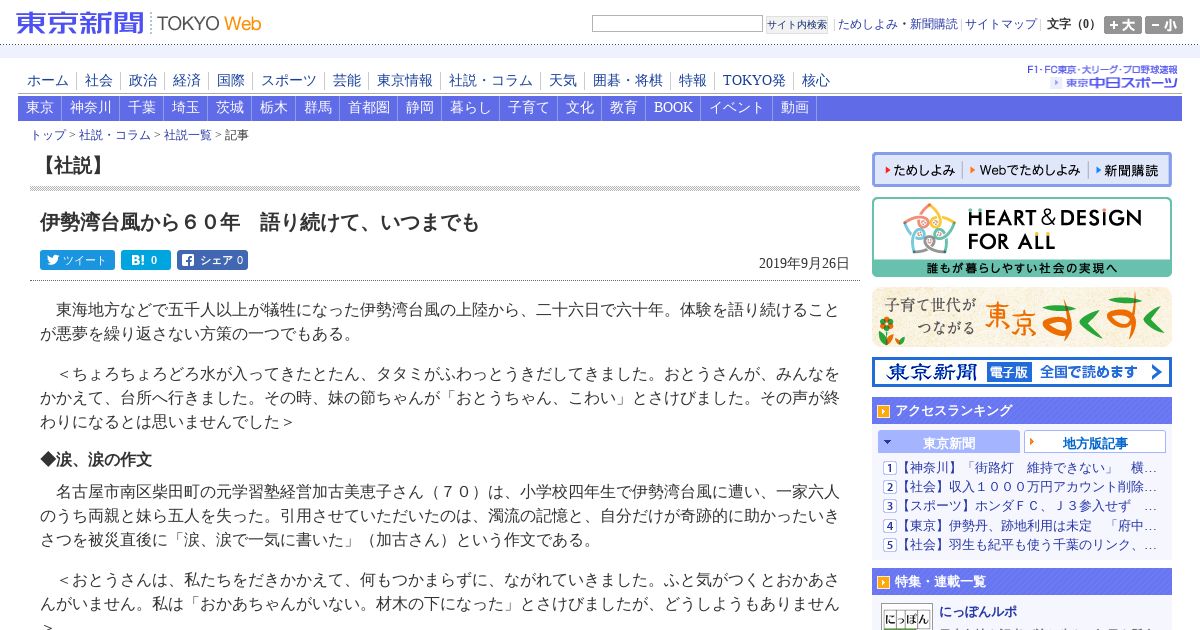
Task: Select 栃木 in the regional bar
Action: 274,108
